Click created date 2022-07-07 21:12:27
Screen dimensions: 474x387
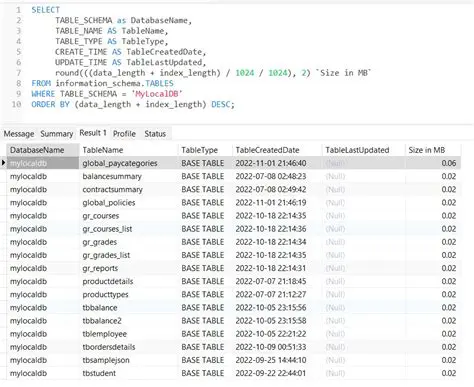click(x=271, y=295)
